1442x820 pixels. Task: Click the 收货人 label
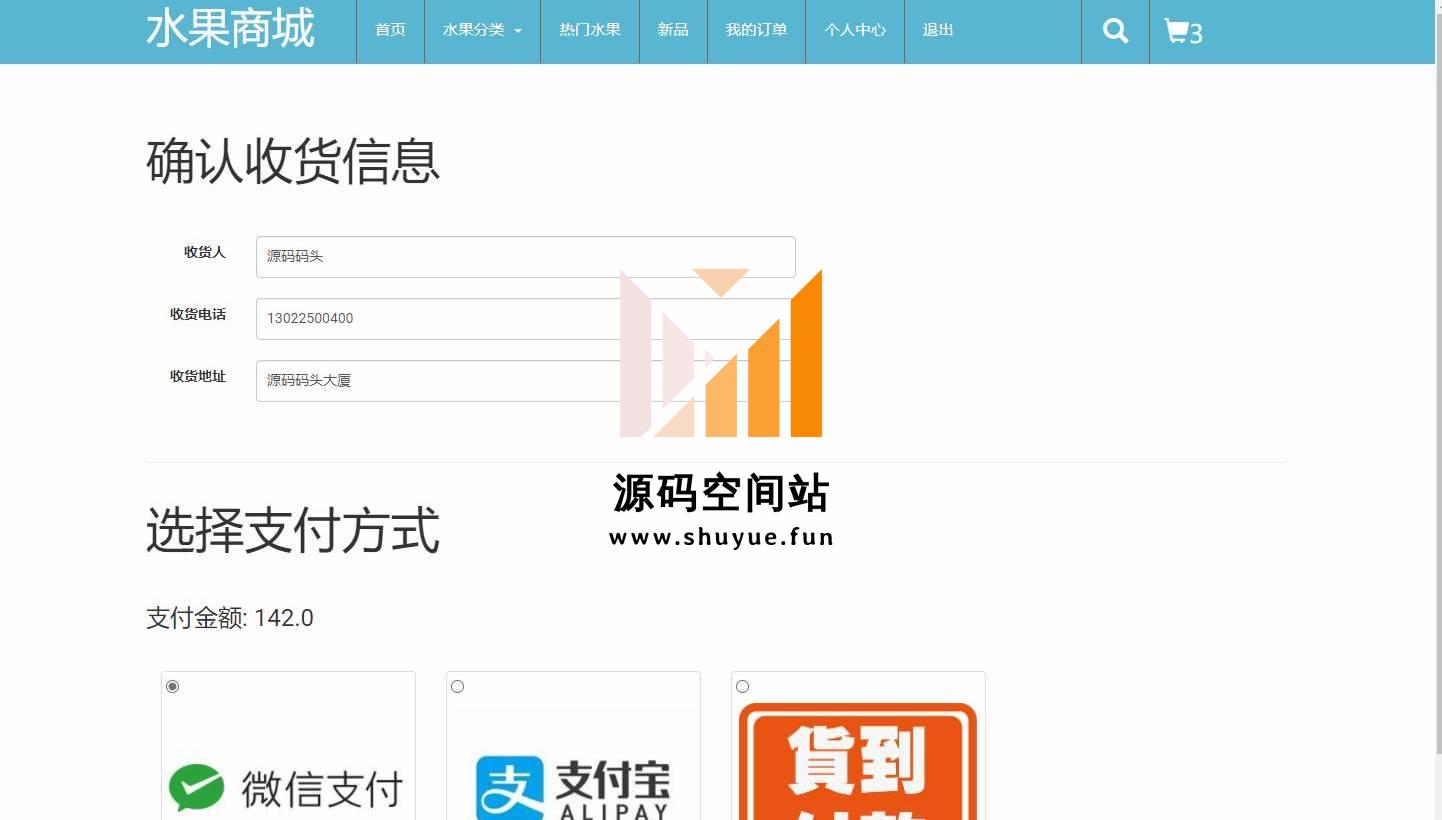(x=205, y=252)
